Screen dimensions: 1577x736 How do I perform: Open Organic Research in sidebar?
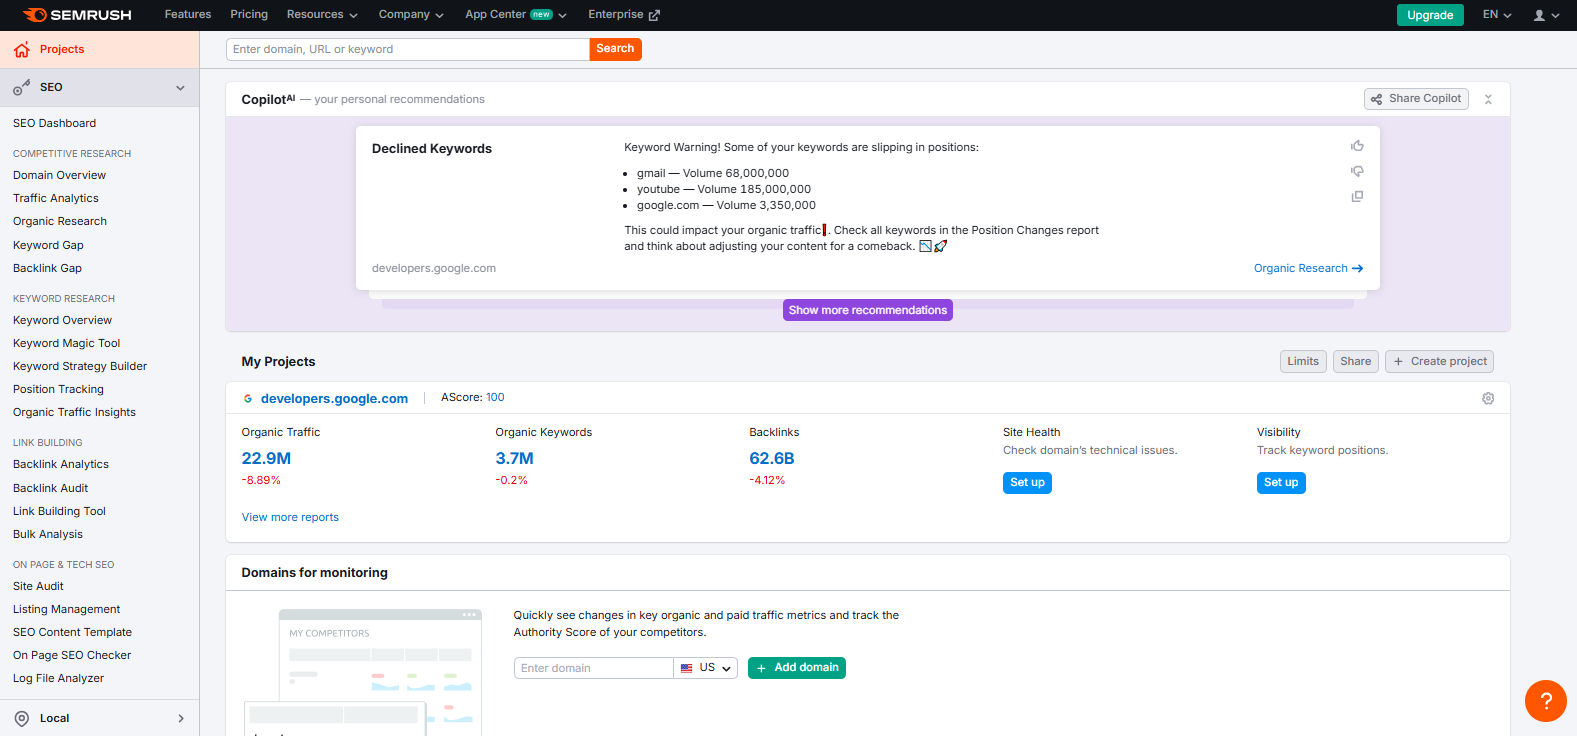[60, 221]
